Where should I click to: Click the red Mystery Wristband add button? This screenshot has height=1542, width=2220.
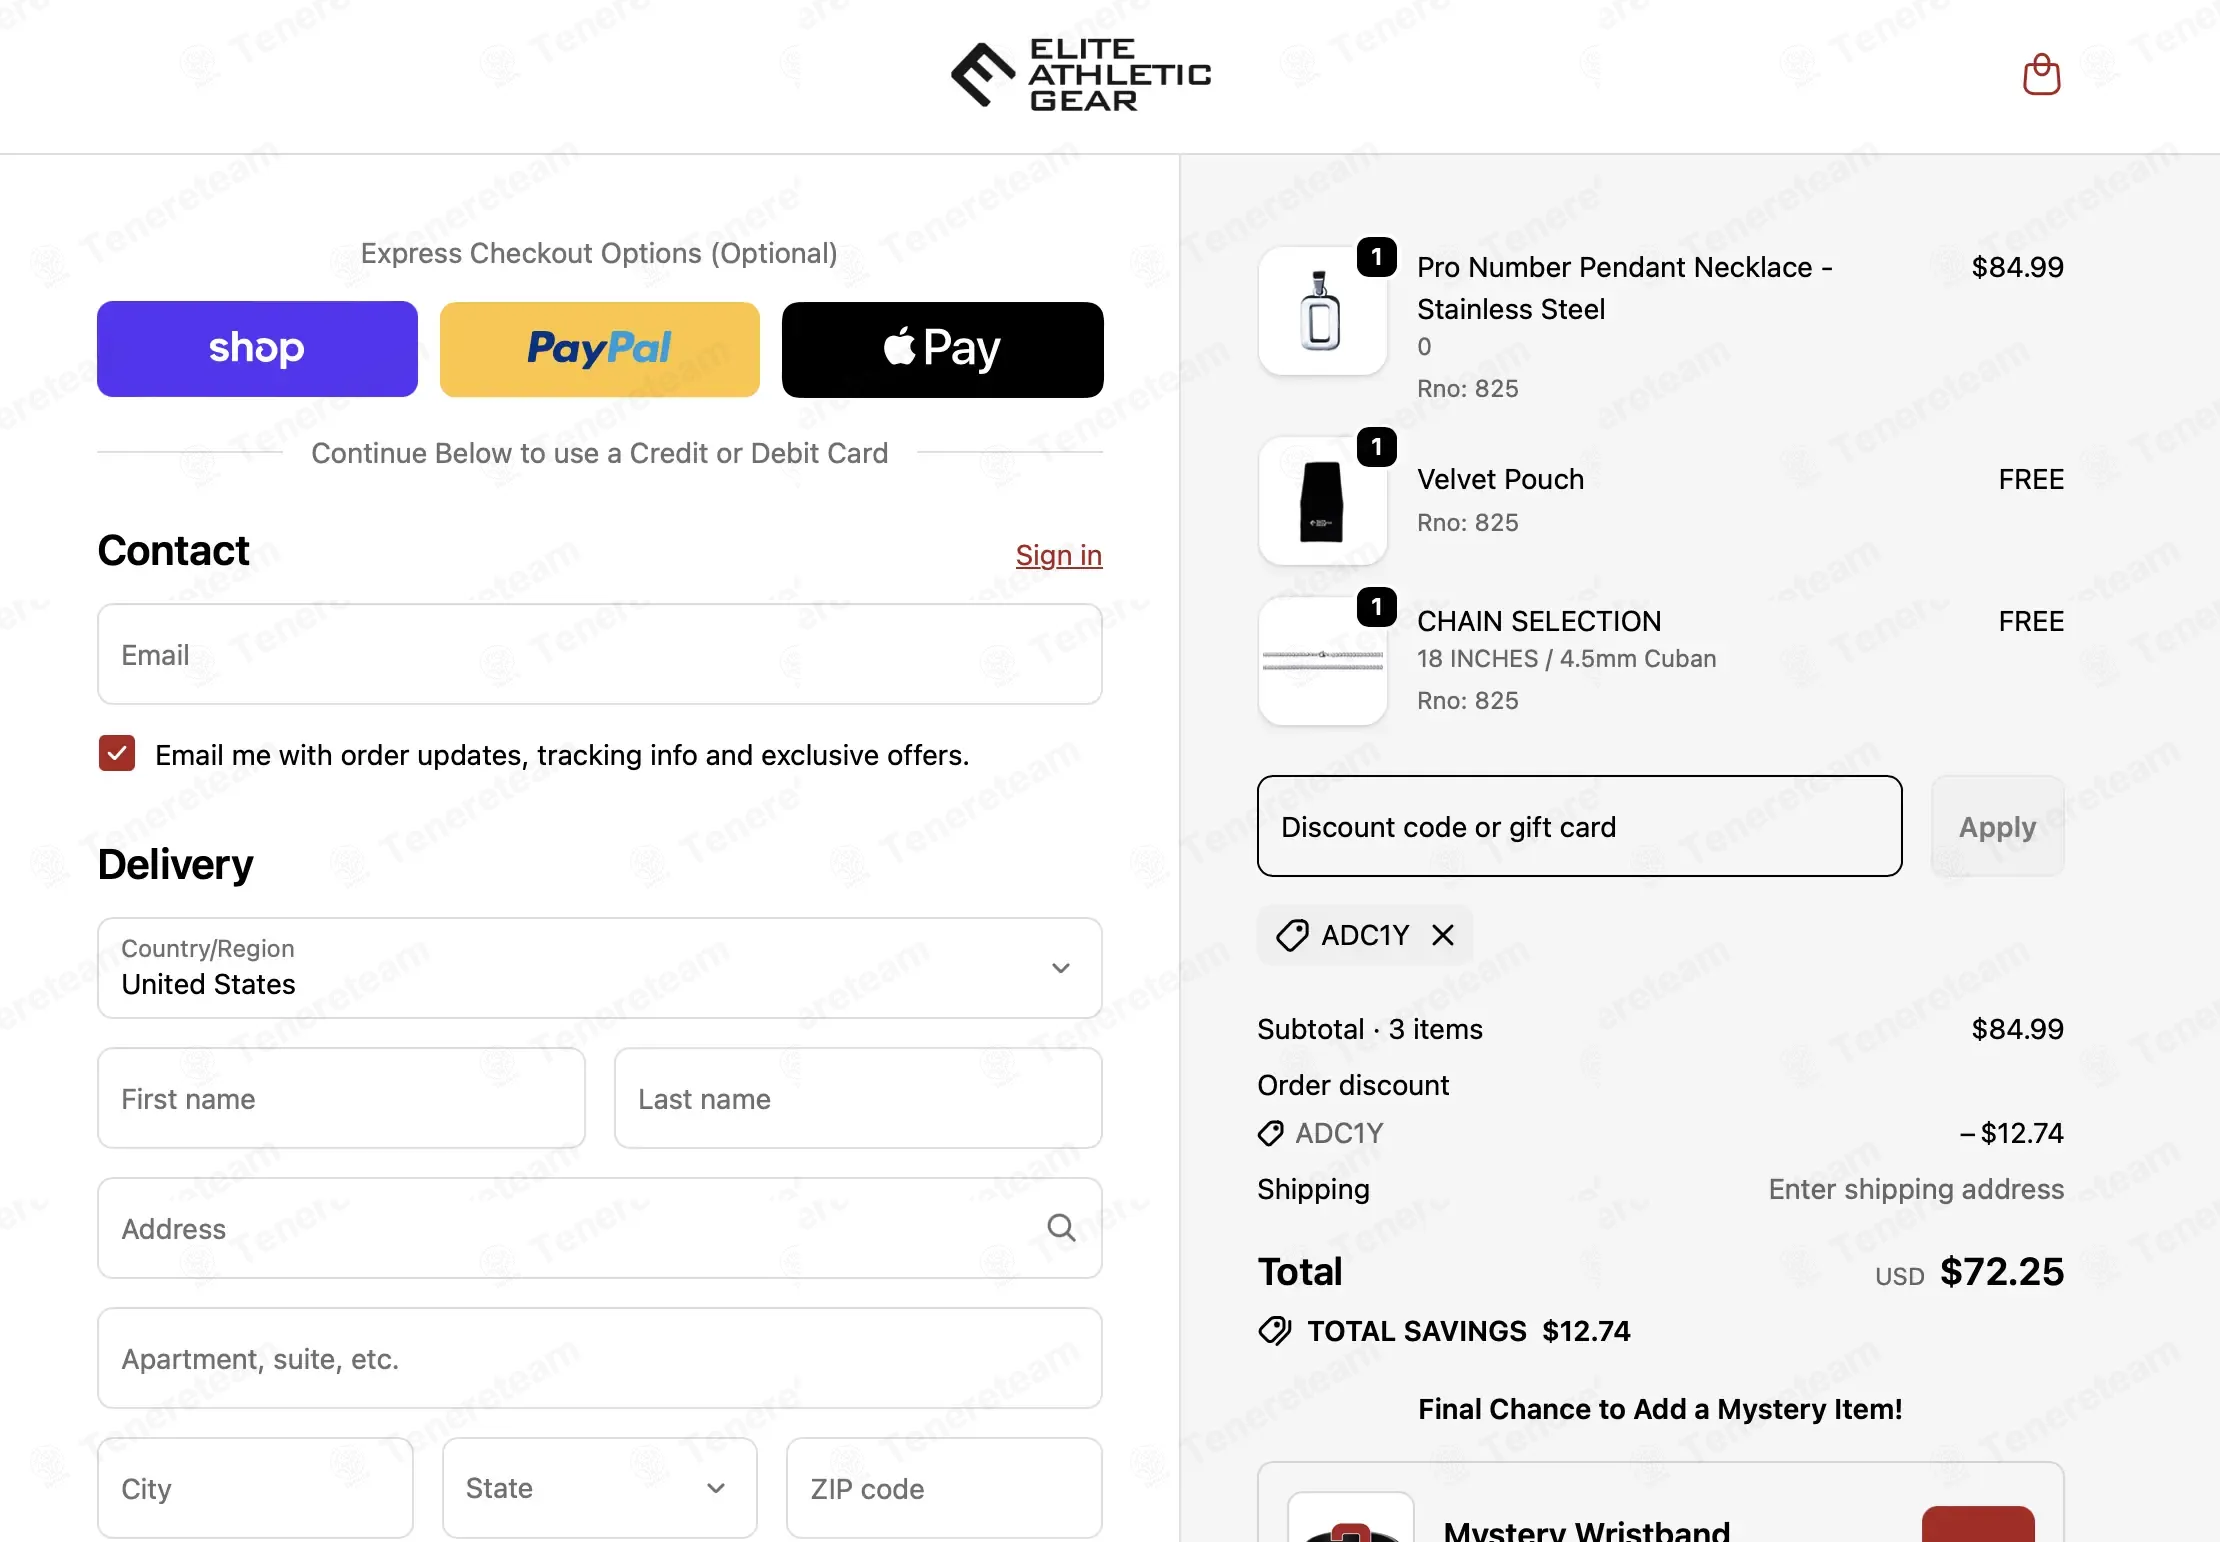(x=1978, y=1524)
